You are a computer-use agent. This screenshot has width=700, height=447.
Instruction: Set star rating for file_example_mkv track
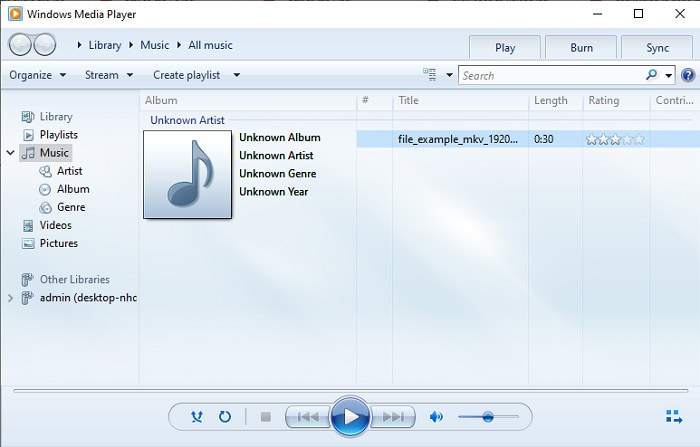coord(615,139)
